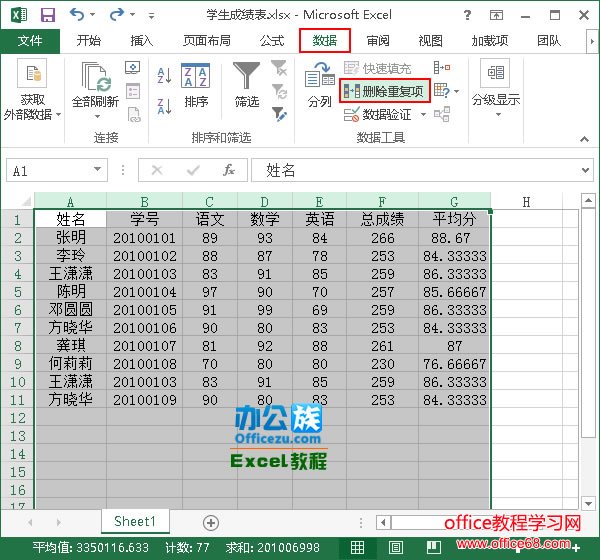This screenshot has width=600, height=560.
Task: Click the vertical scrollbar down arrow
Action: pos(588,503)
